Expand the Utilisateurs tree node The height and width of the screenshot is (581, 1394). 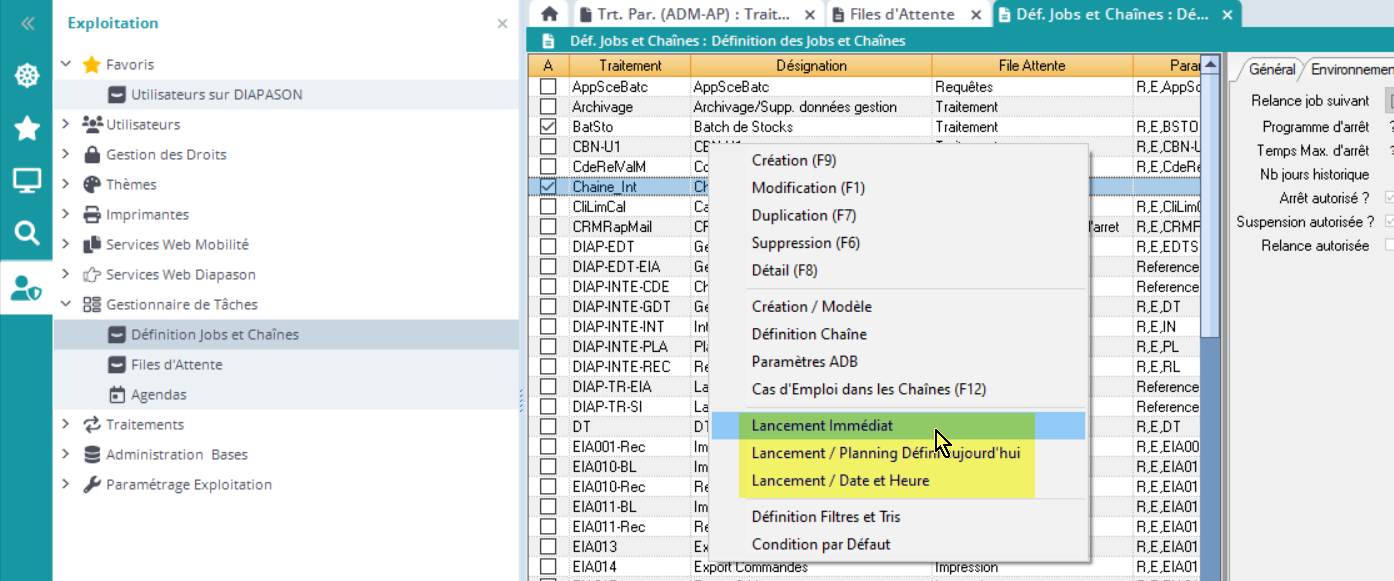point(66,125)
